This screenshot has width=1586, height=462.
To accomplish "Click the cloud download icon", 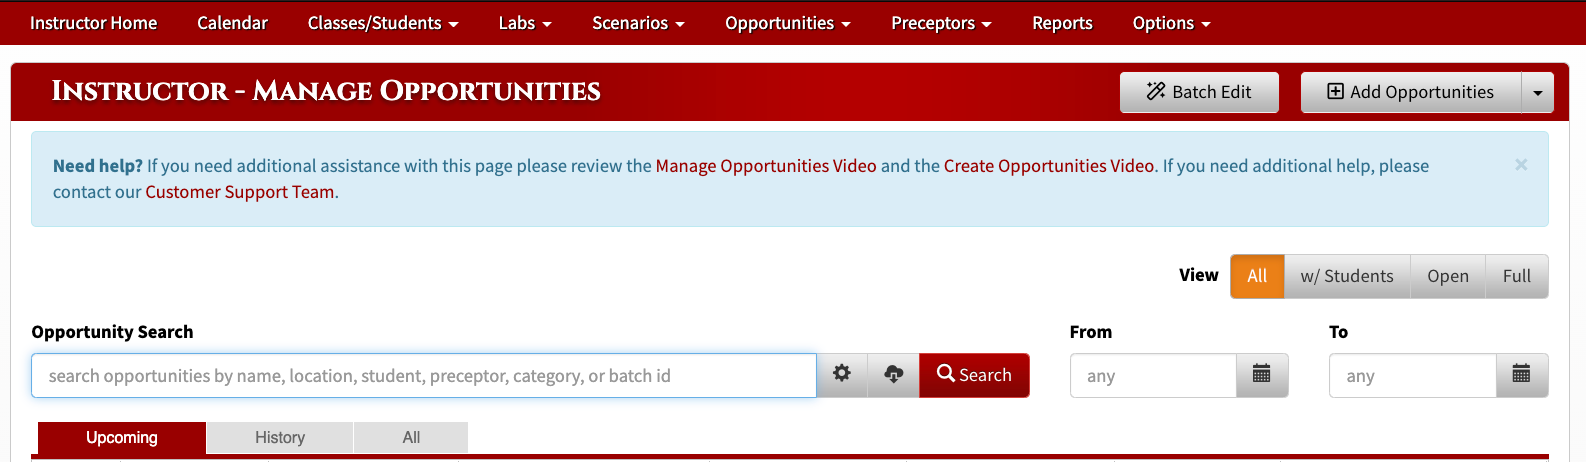I will tap(893, 375).
